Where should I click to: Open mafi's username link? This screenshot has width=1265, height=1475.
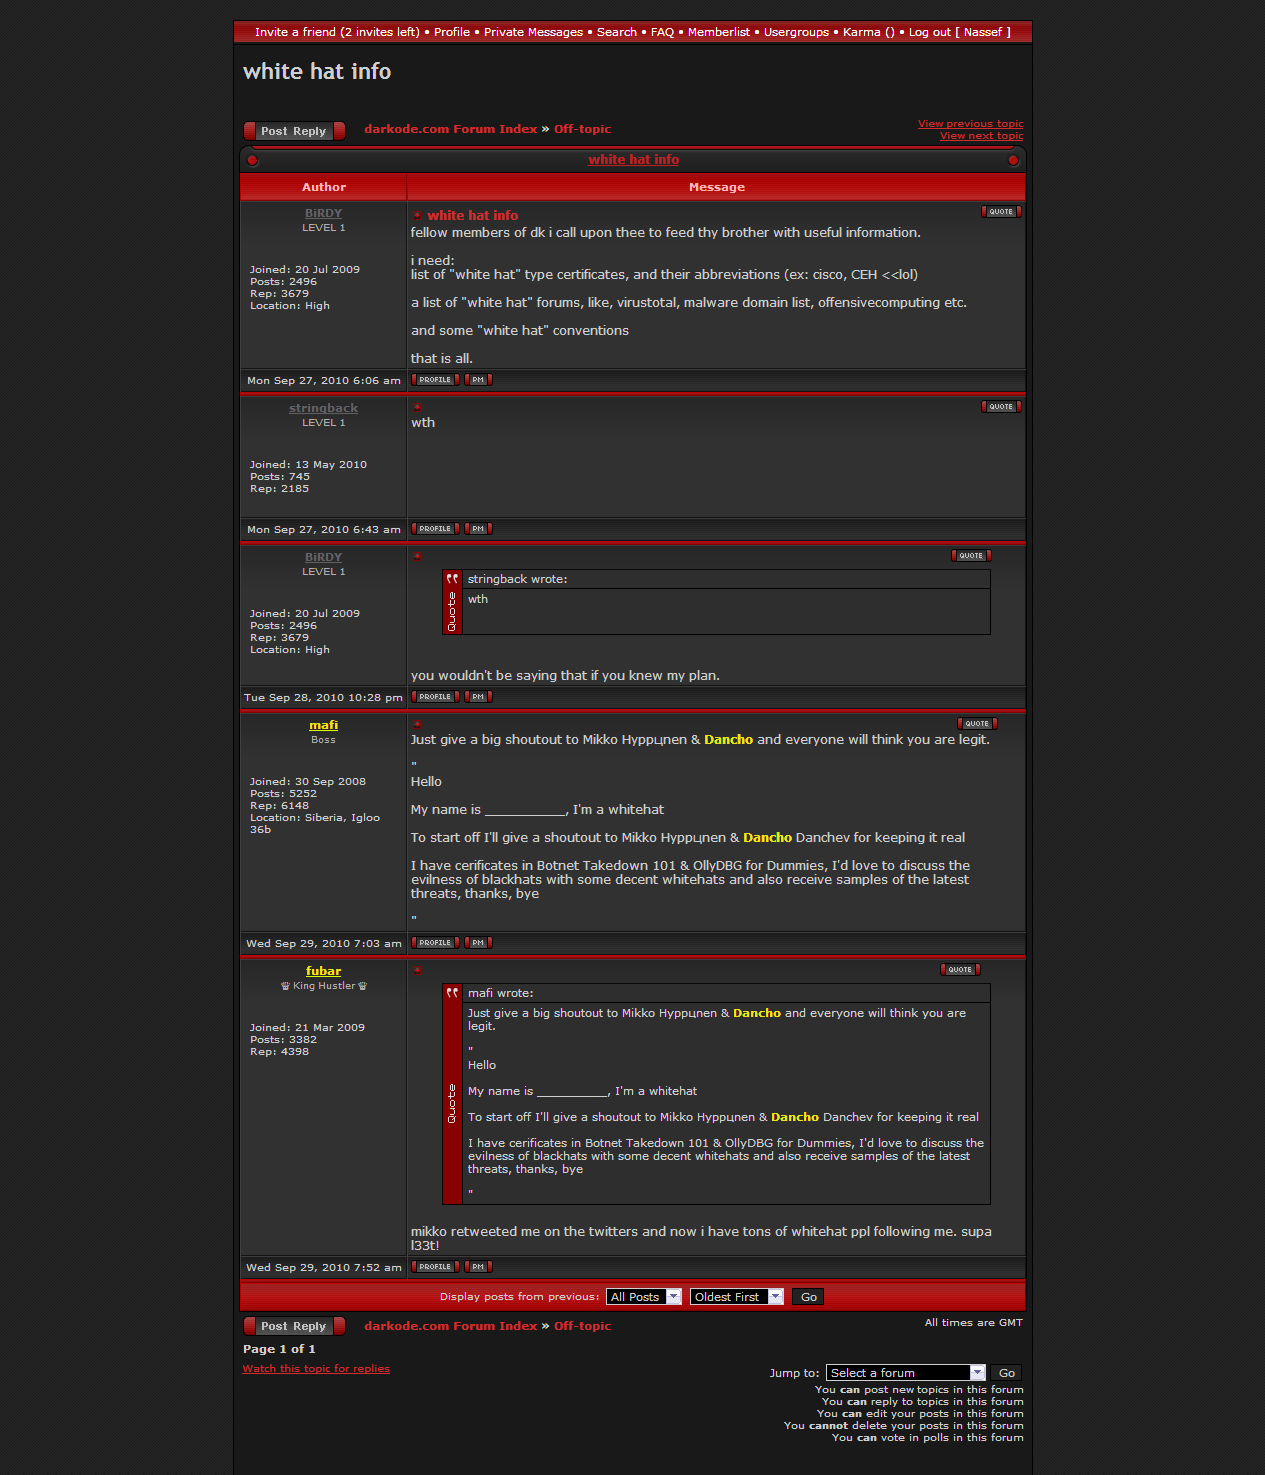point(323,725)
